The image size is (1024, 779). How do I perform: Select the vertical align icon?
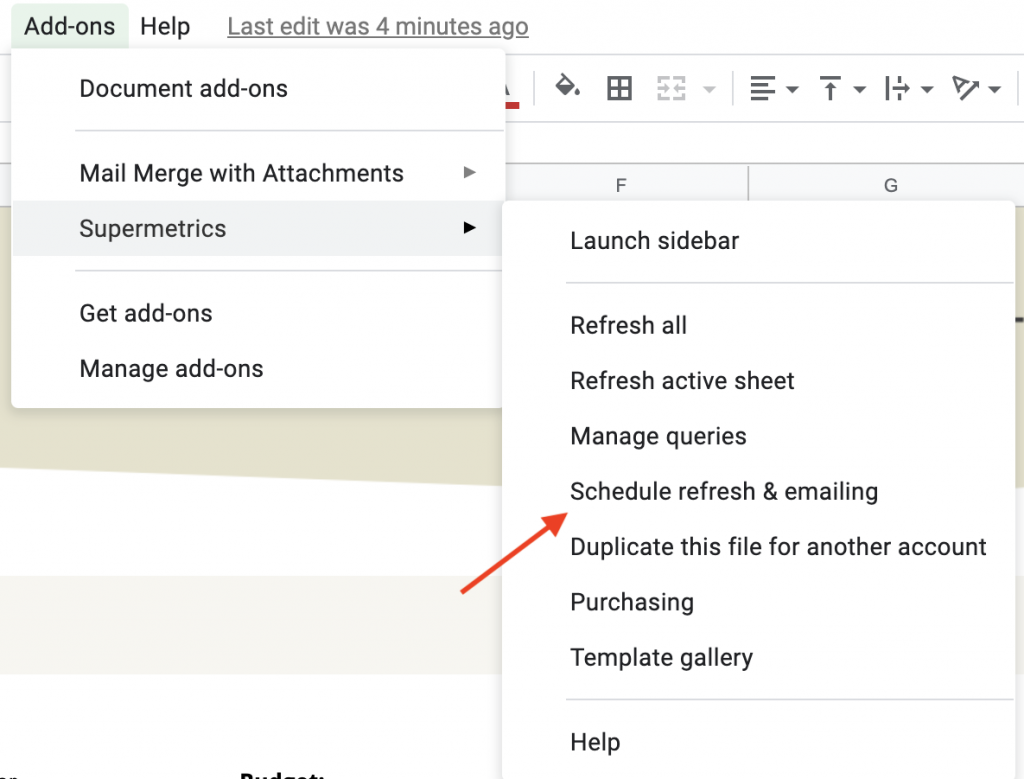click(x=830, y=89)
